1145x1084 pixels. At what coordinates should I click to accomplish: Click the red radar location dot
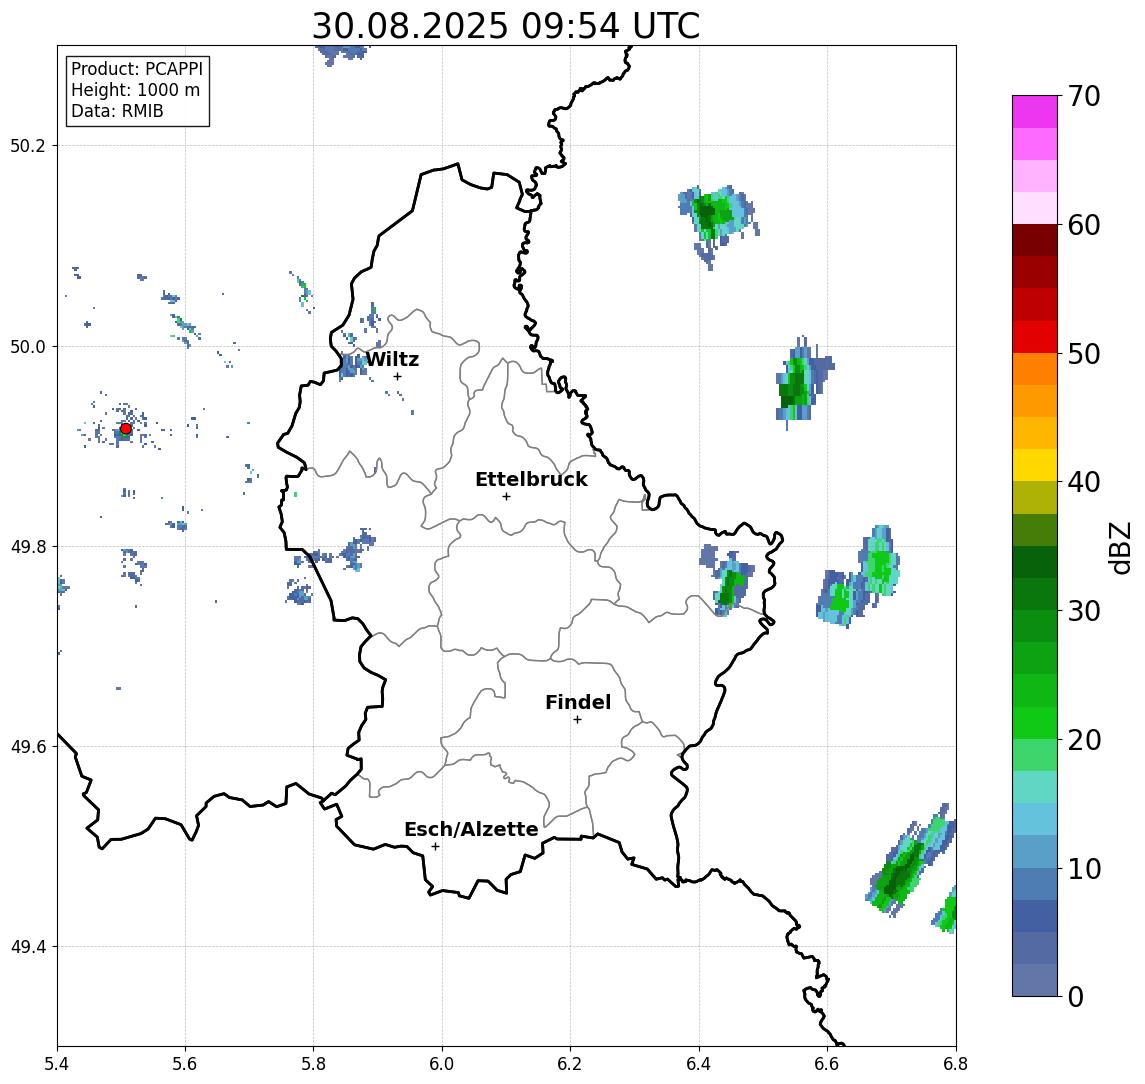126,429
